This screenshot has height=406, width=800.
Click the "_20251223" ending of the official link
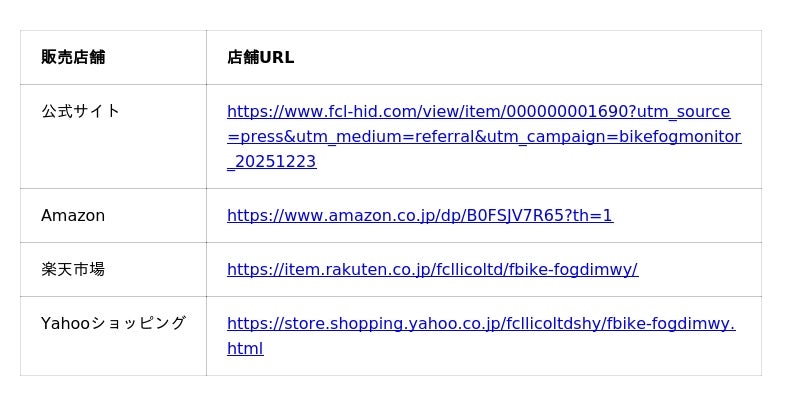[x=272, y=161]
